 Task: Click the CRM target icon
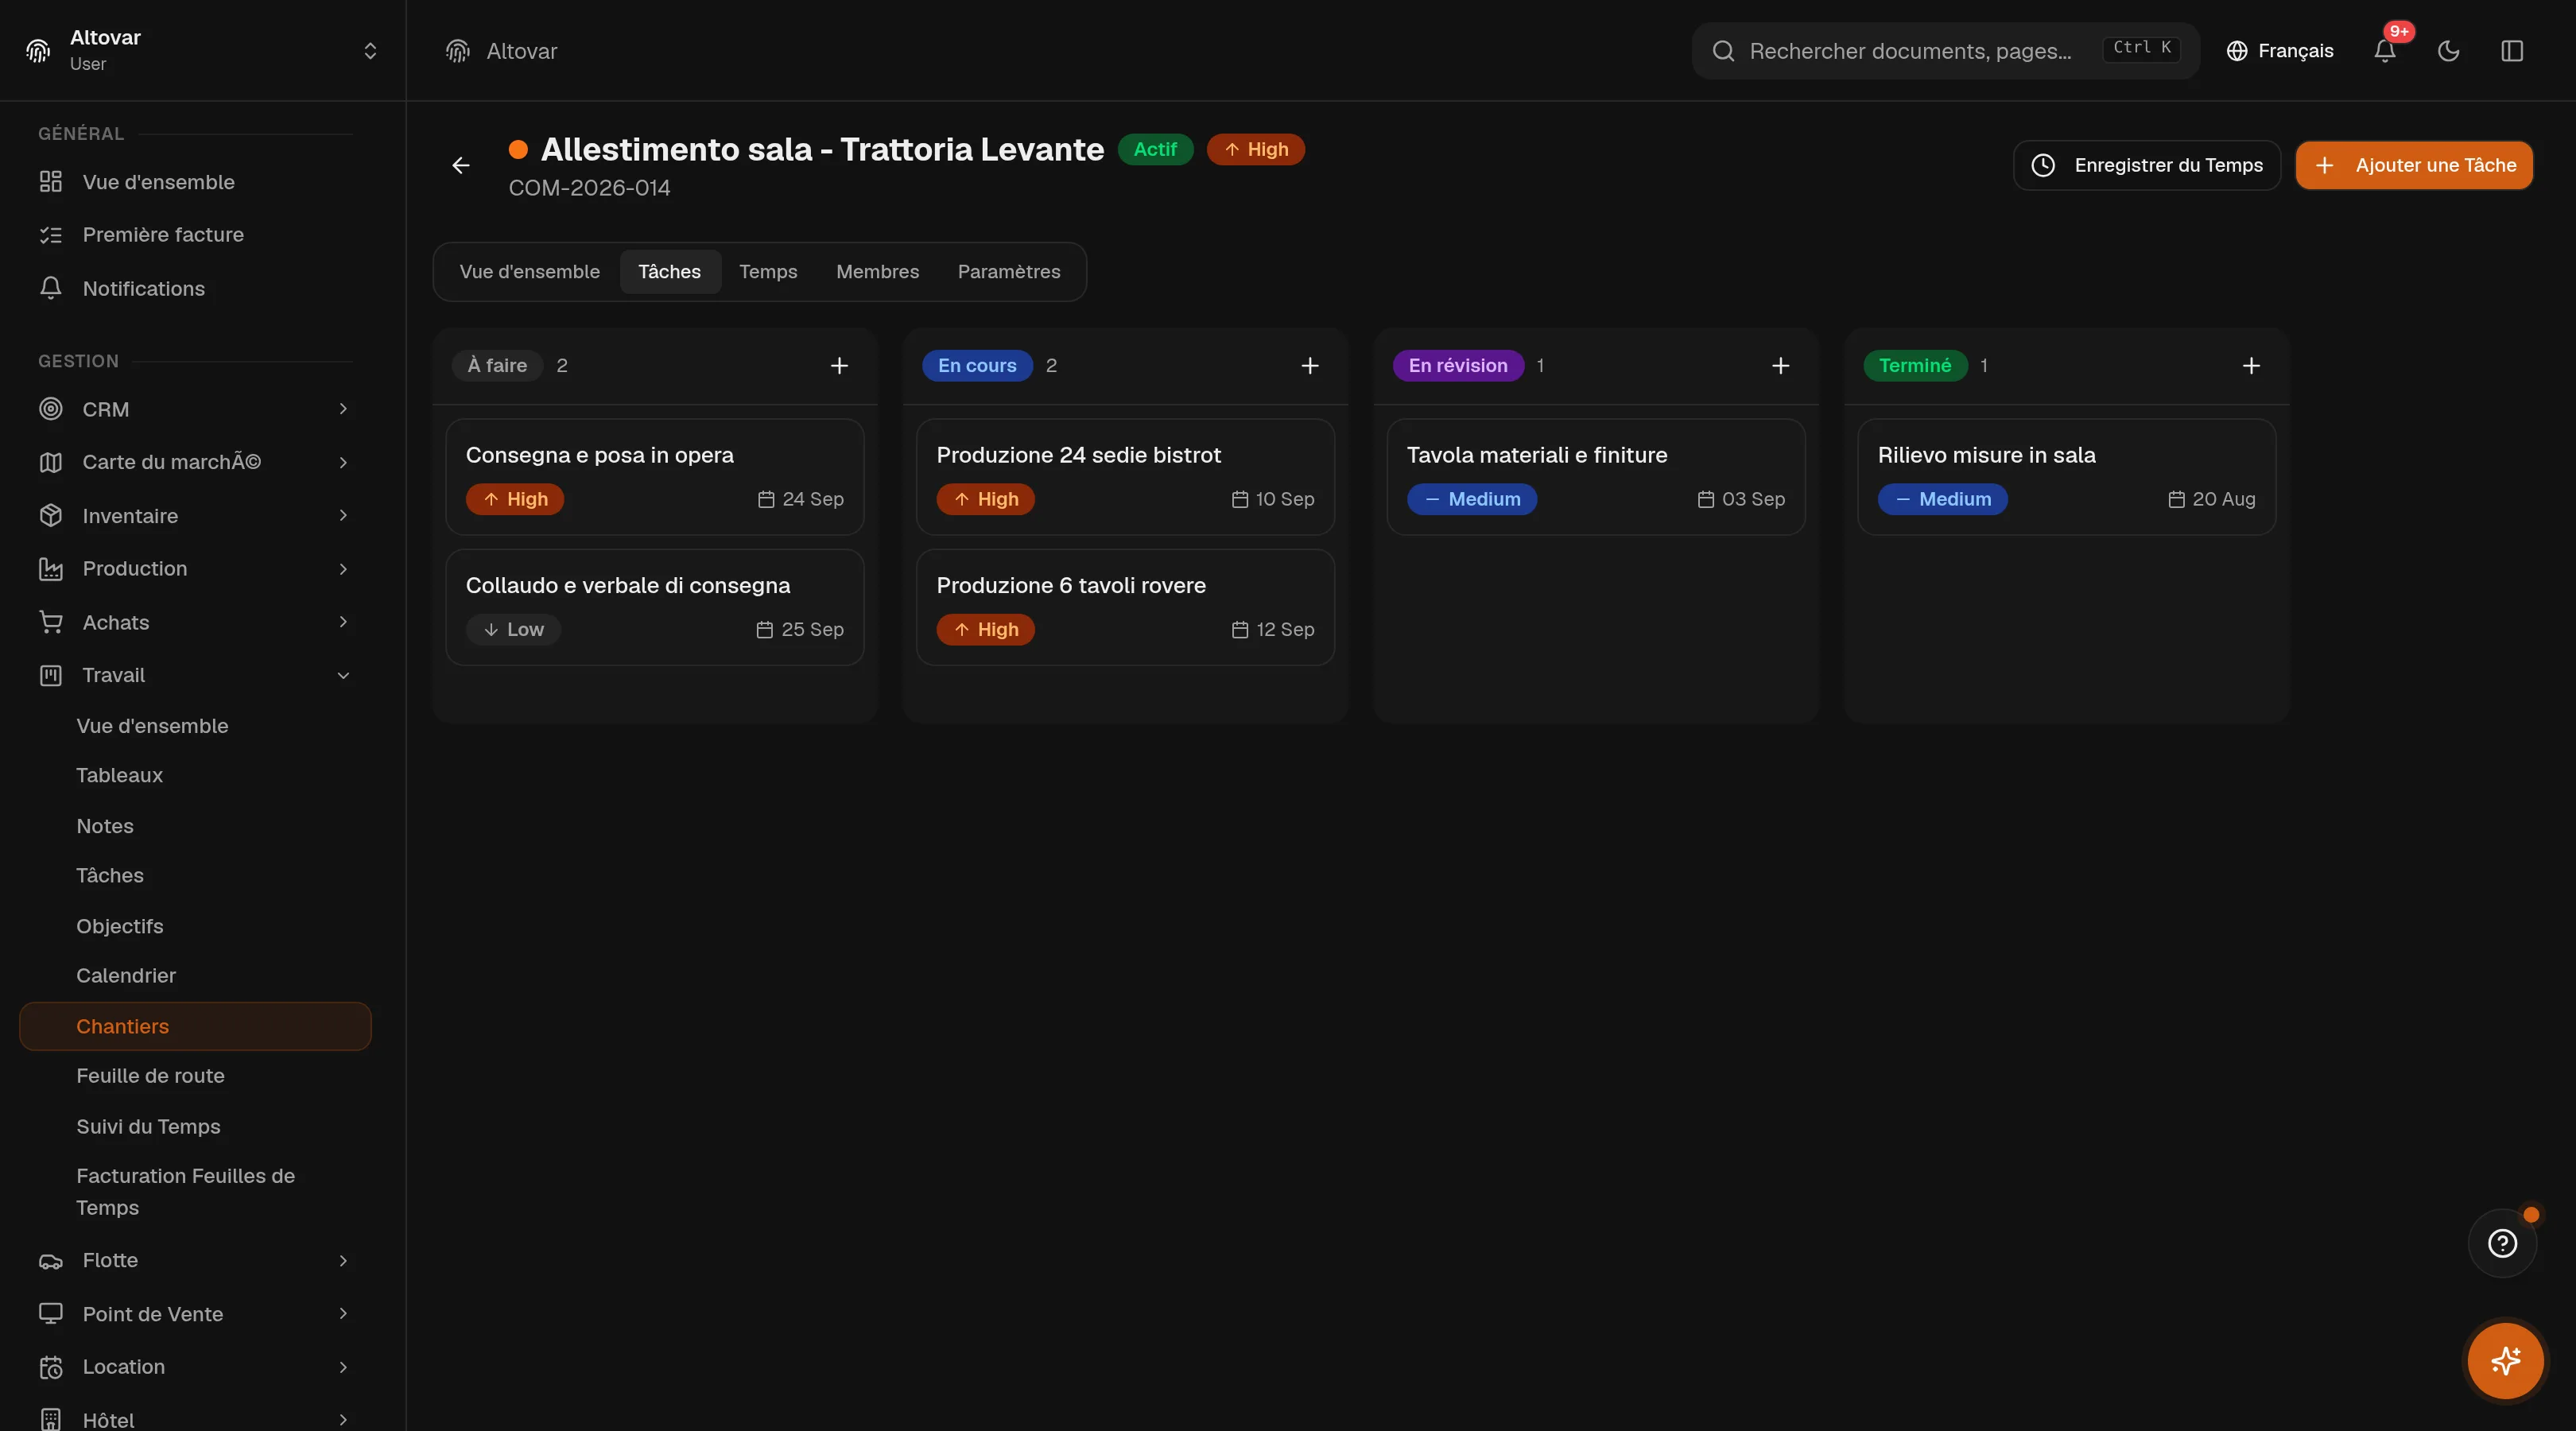point(51,409)
